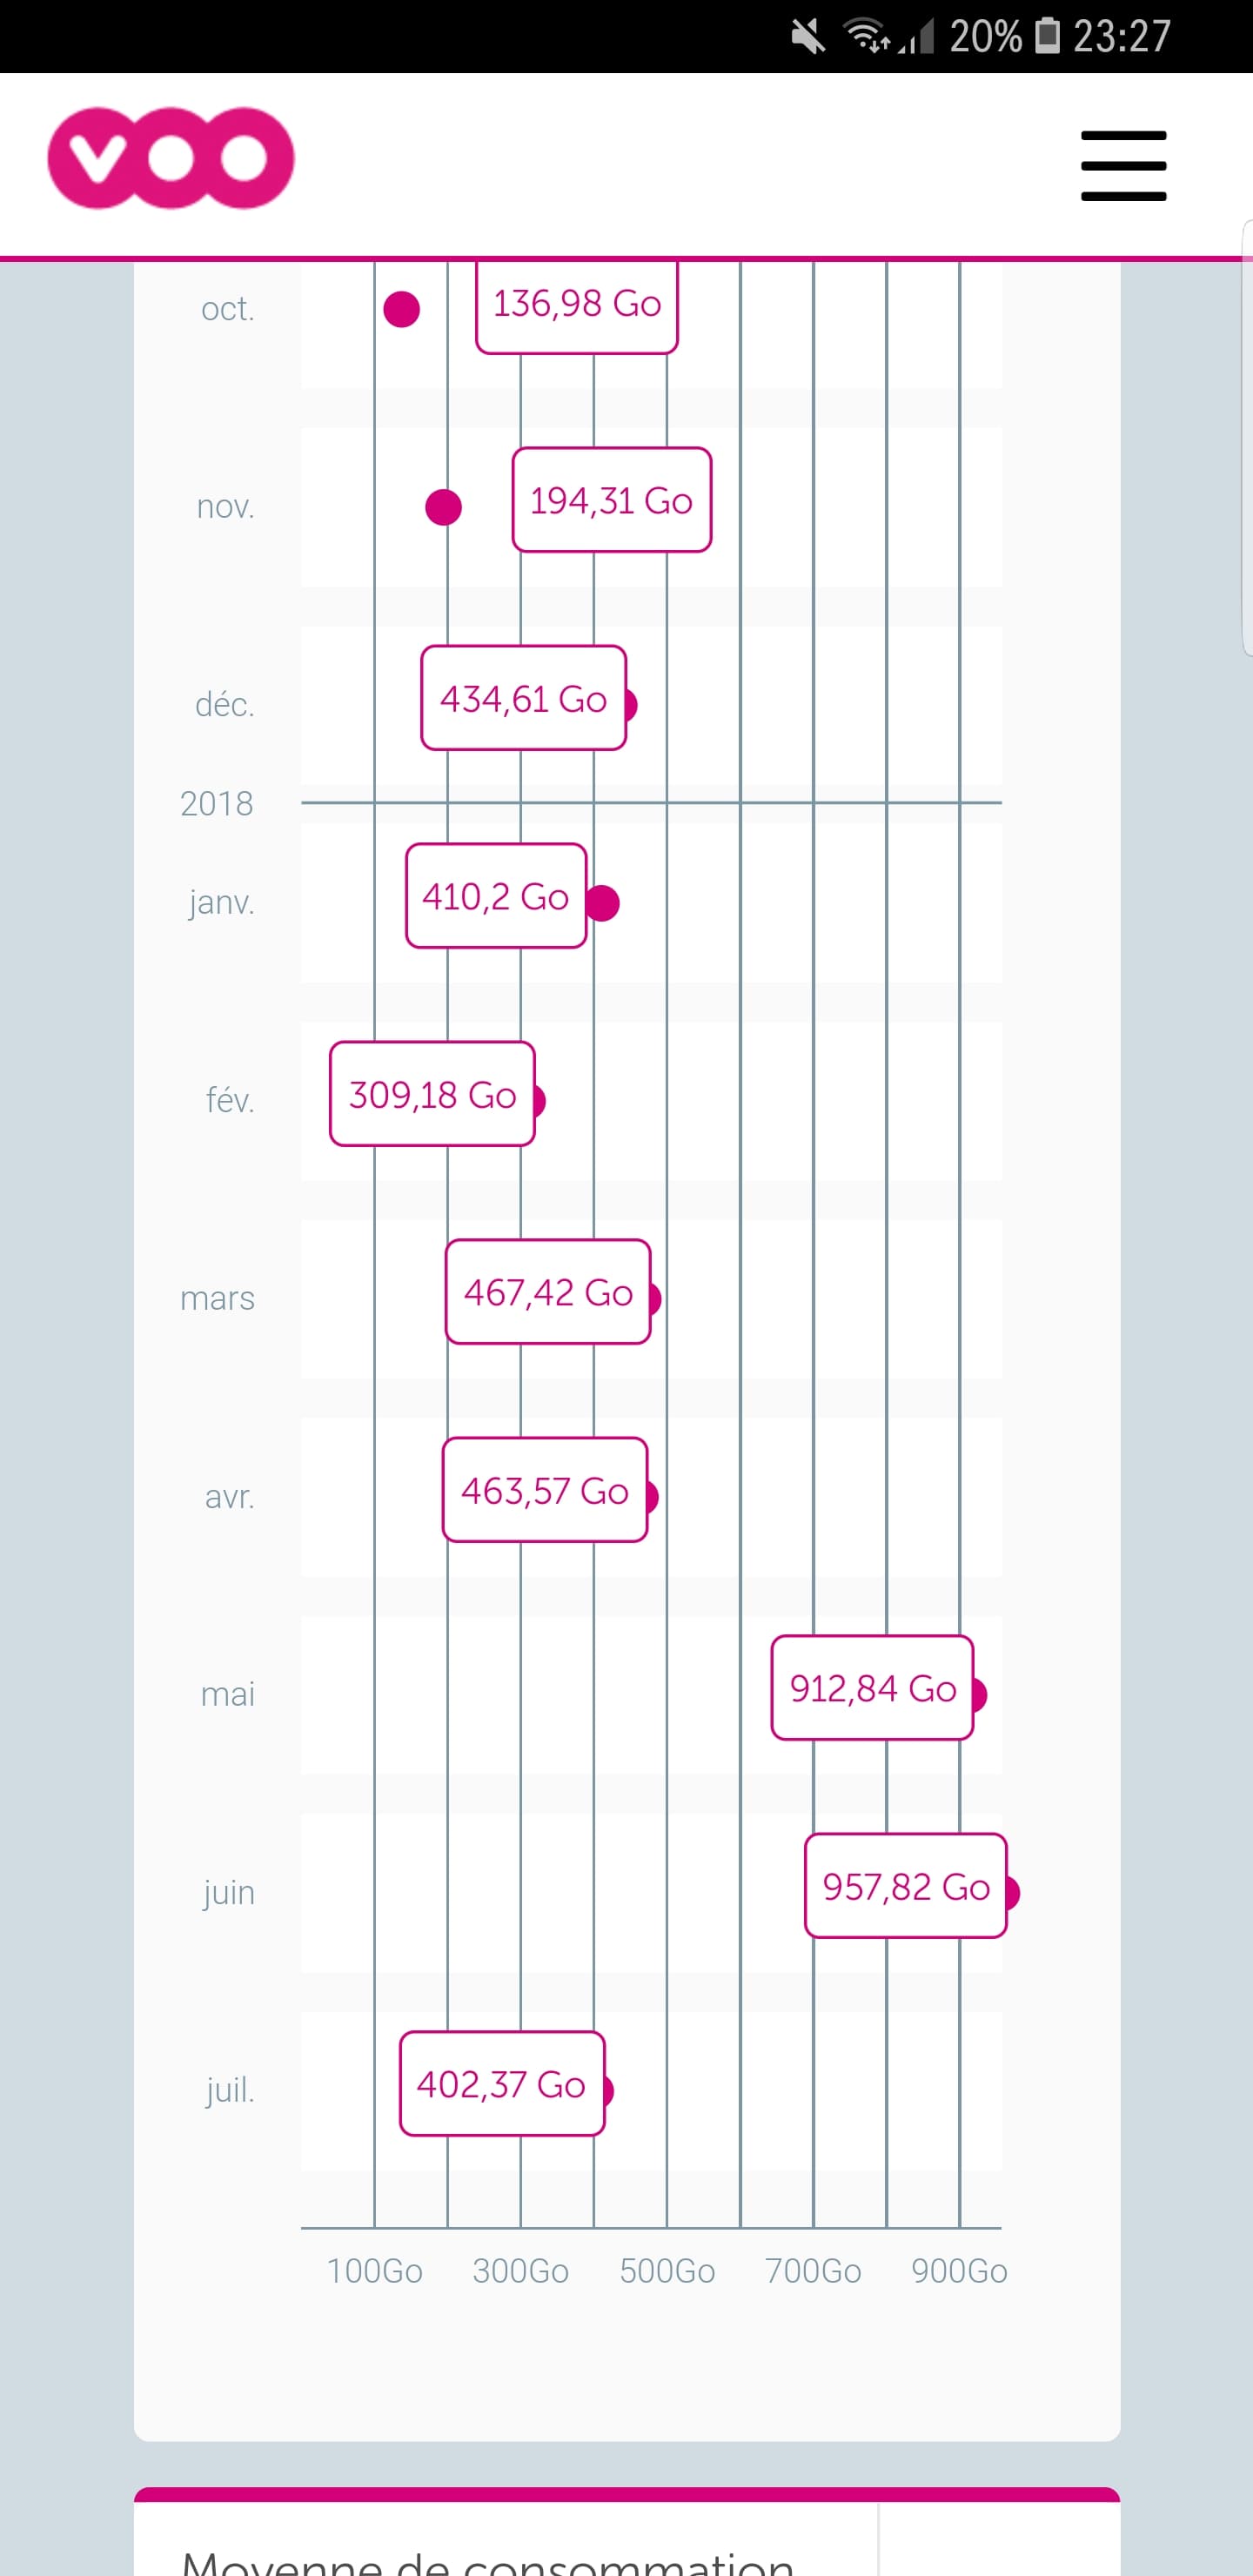
Task: Select the 467,42 Go March label
Action: [548, 1292]
